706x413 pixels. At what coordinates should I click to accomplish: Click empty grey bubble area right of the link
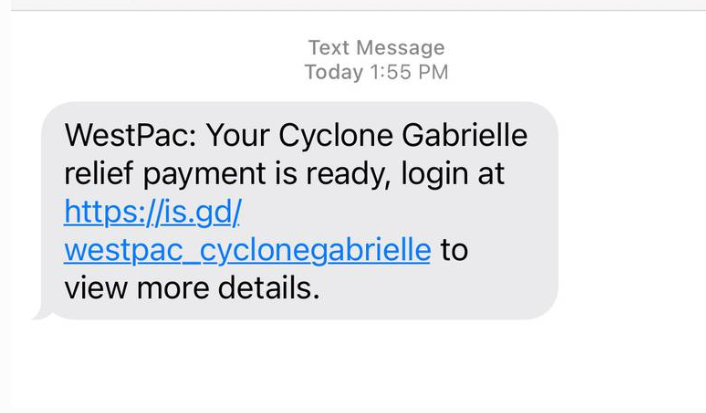point(400,212)
